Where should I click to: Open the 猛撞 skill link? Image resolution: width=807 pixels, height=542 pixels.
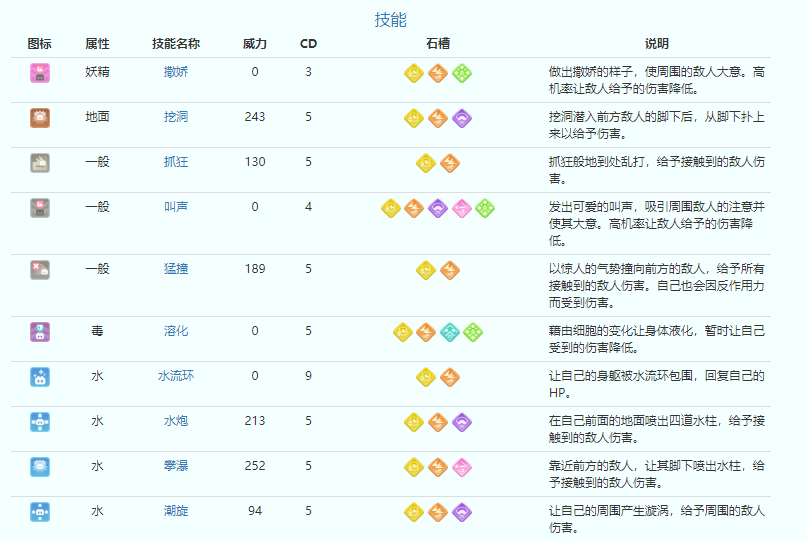[x=176, y=269]
